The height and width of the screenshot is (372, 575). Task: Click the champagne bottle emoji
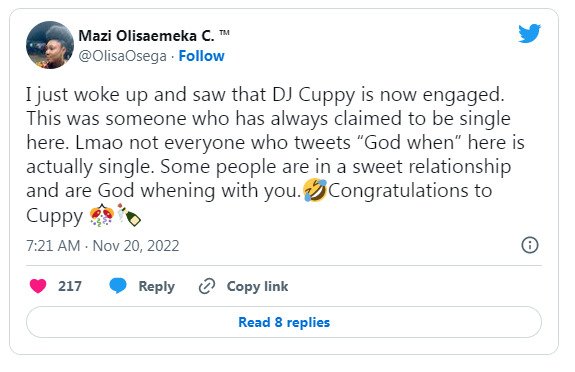[129, 215]
